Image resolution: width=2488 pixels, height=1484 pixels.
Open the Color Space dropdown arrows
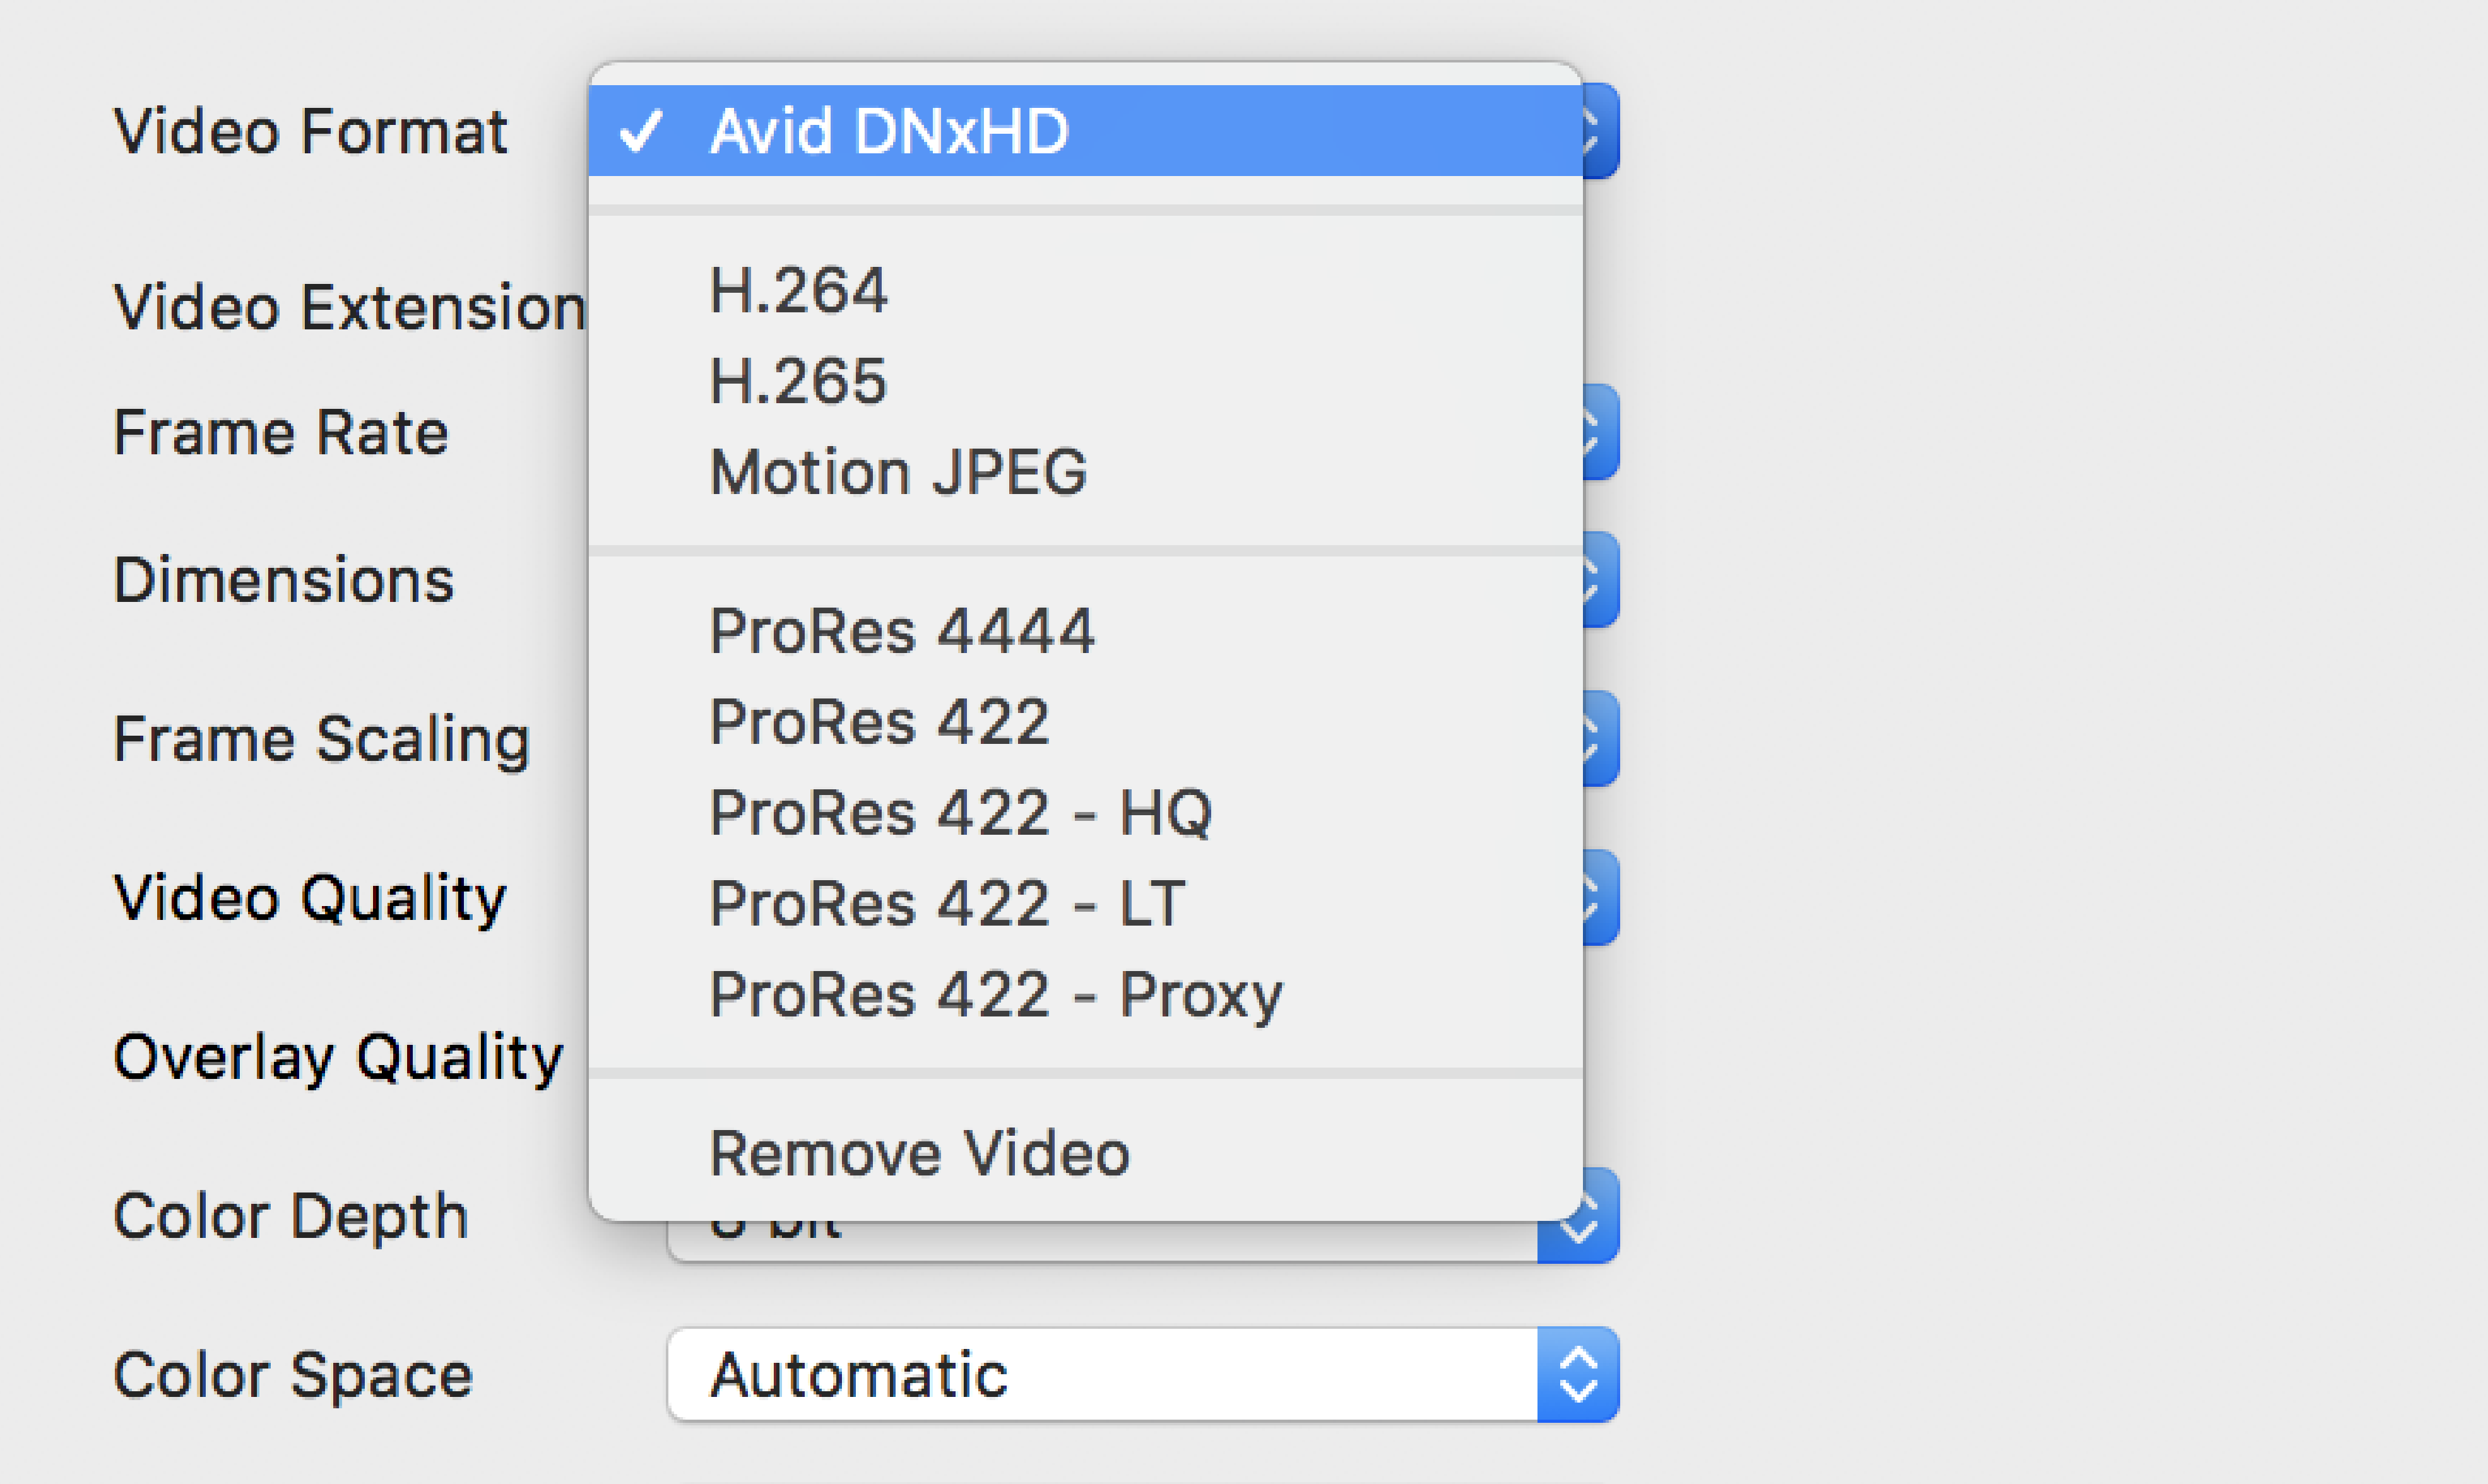[x=1578, y=1375]
